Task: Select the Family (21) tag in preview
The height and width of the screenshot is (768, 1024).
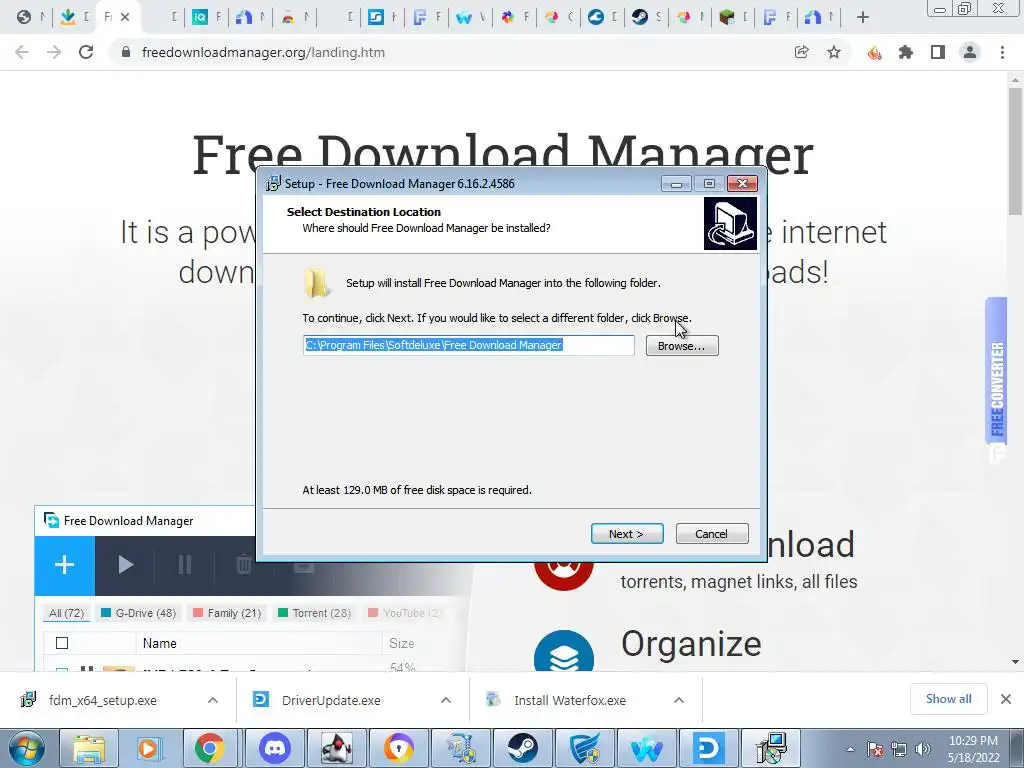Action: point(227,613)
